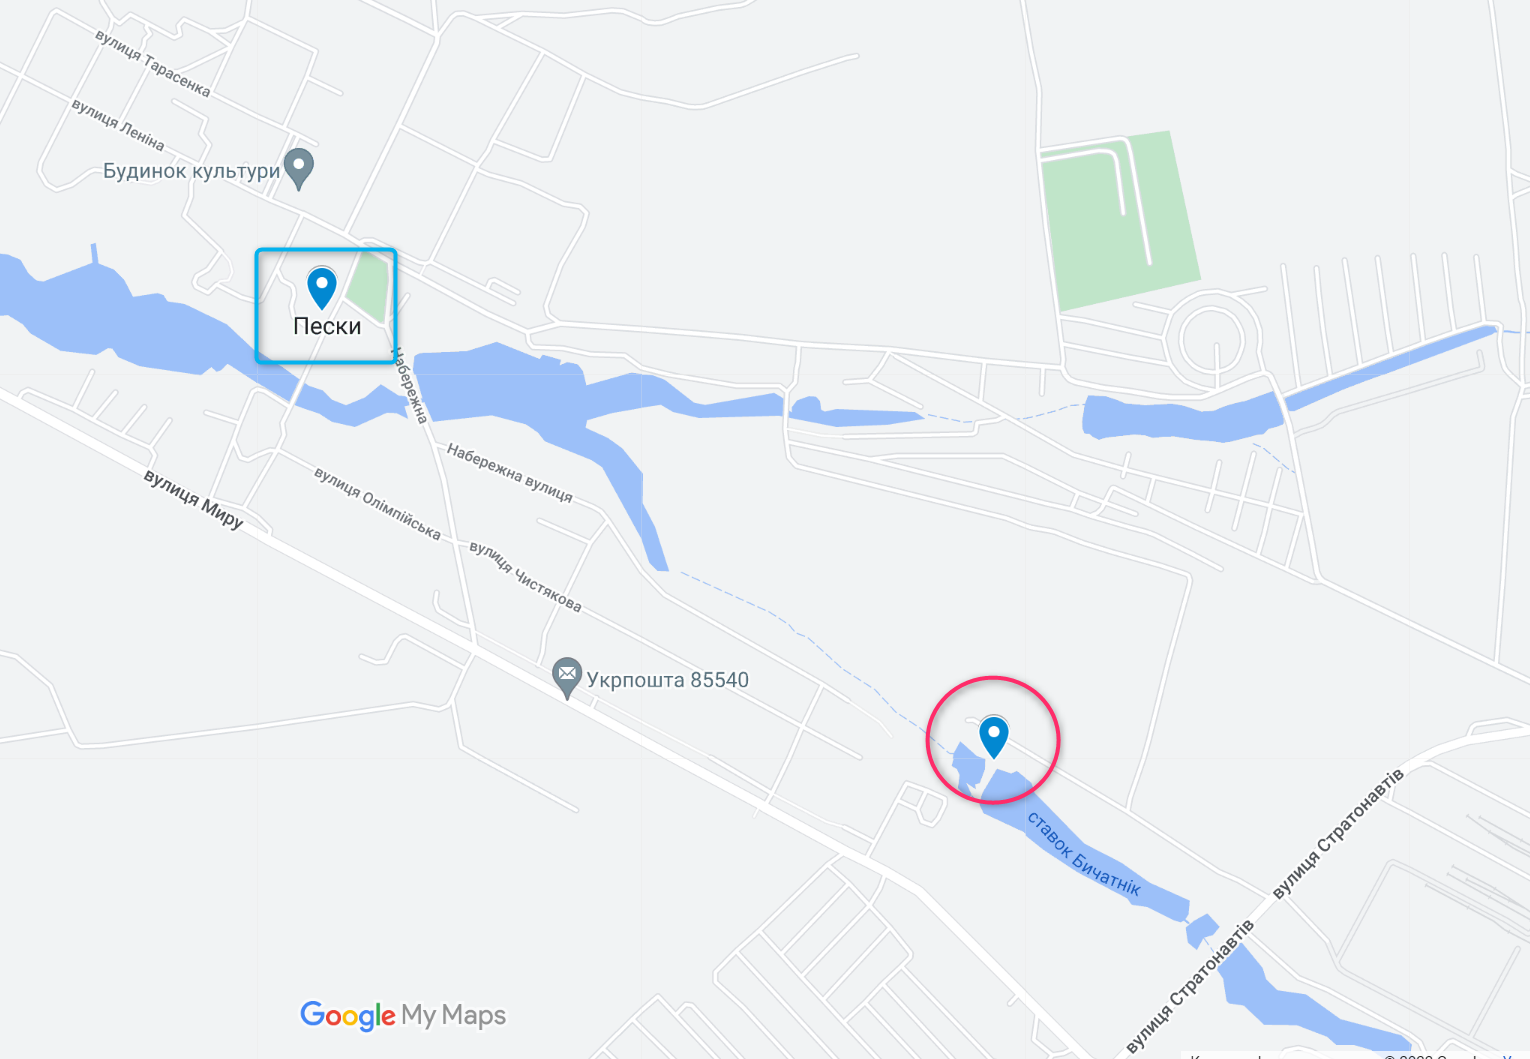This screenshot has height=1059, width=1530.
Task: Click the Пески place label text
Action: click(x=327, y=326)
